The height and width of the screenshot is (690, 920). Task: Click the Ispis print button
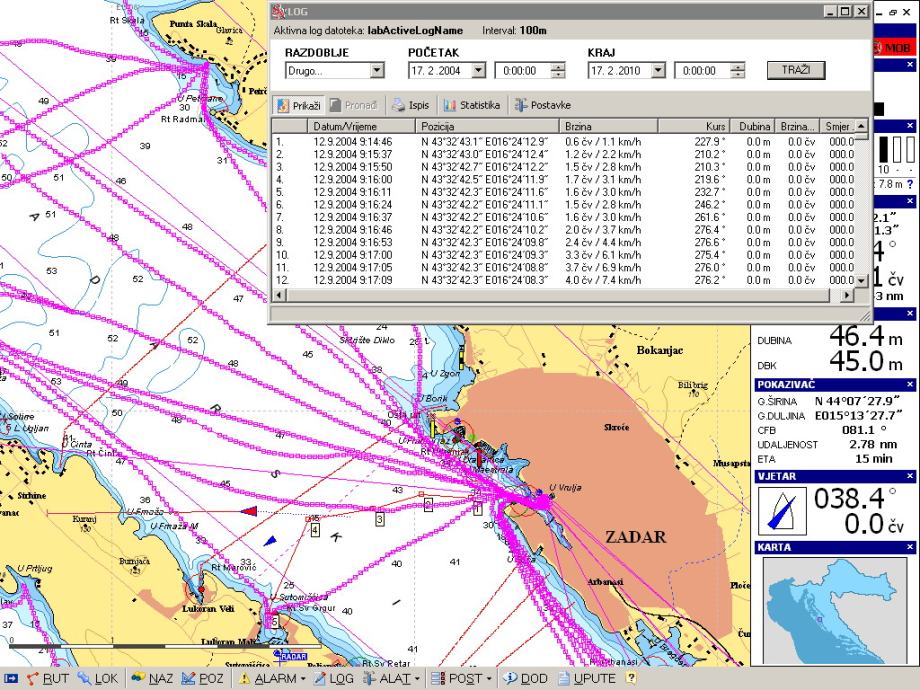411,106
